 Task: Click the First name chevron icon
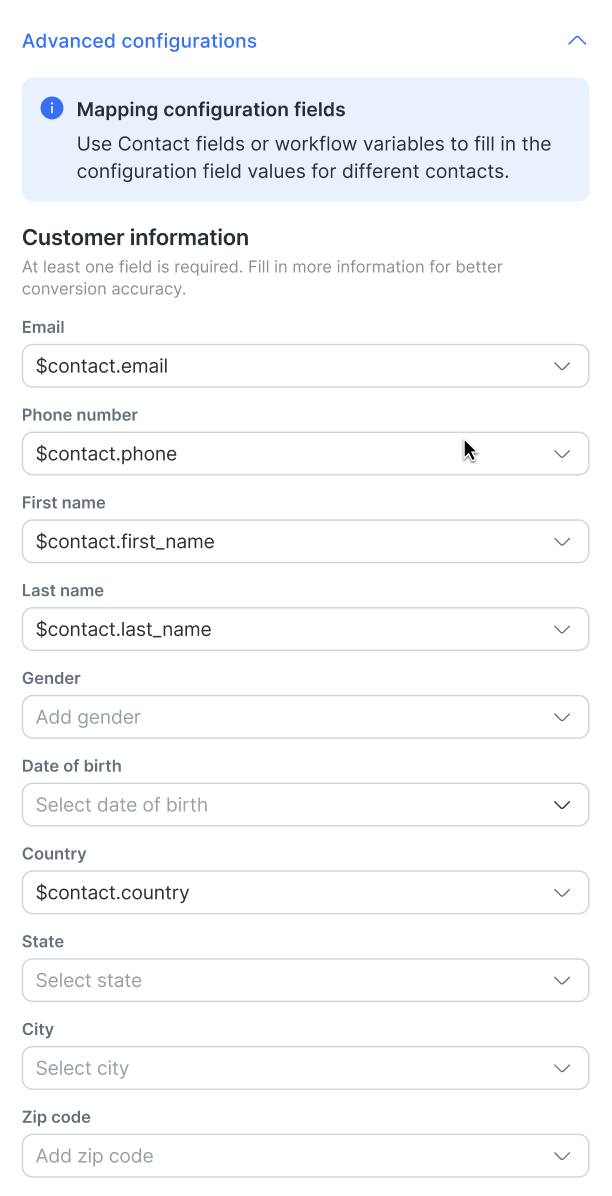pyautogui.click(x=562, y=542)
